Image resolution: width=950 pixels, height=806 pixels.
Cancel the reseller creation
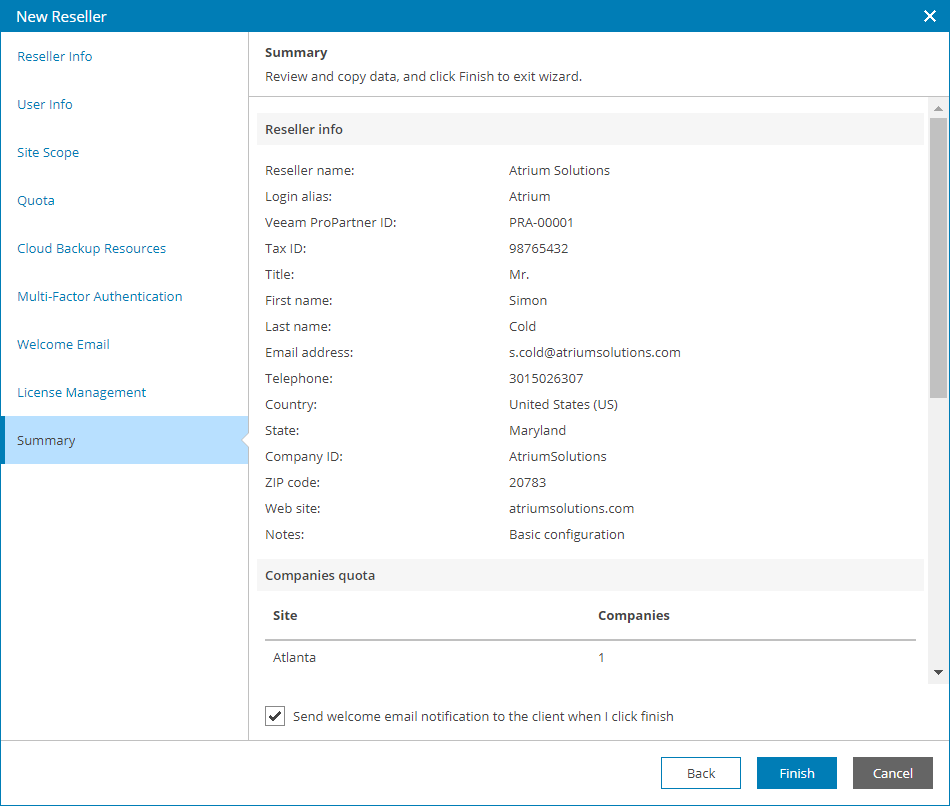[x=892, y=773]
